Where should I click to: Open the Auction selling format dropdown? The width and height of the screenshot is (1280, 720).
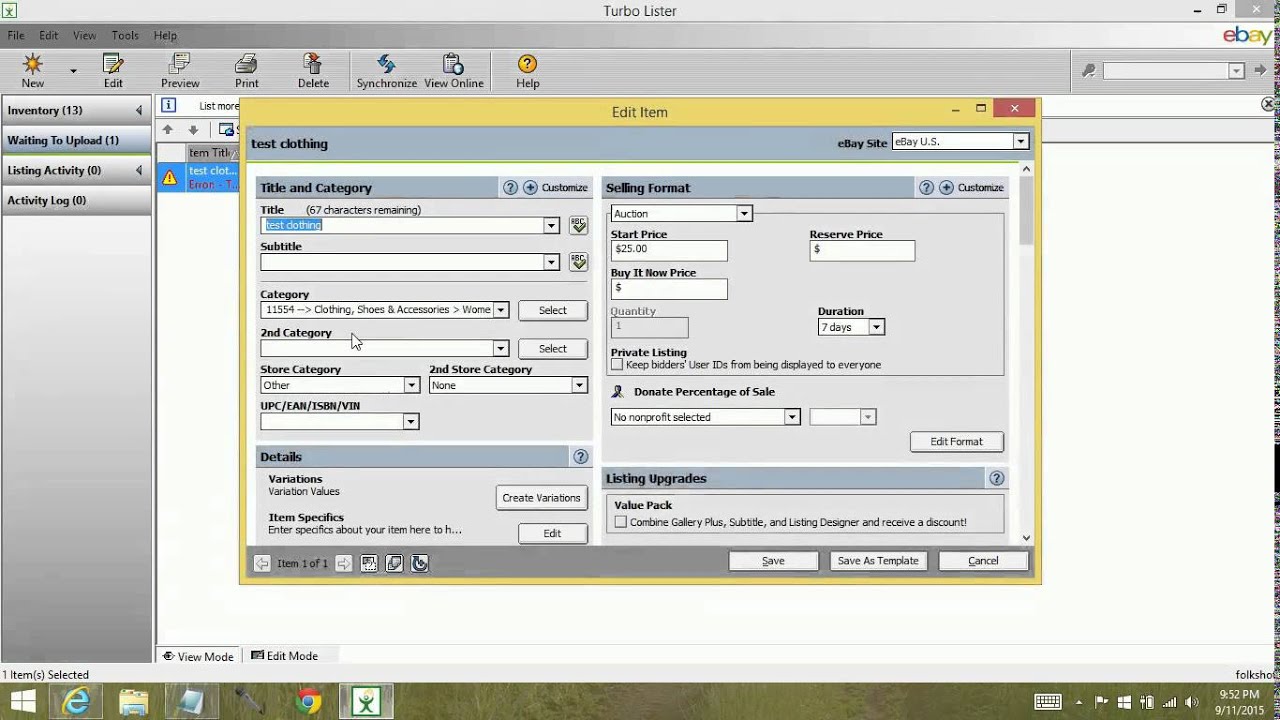(744, 213)
